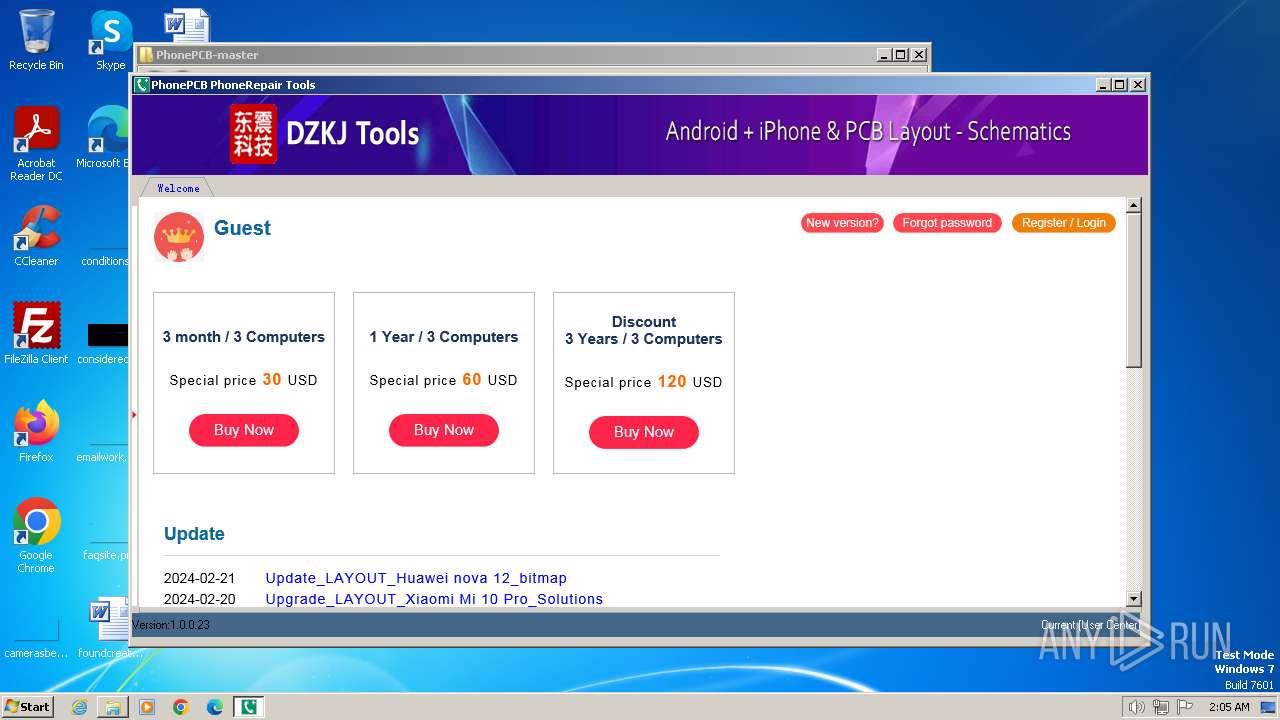The height and width of the screenshot is (720, 1280).
Task: Click Forgot password button
Action: pos(947,223)
